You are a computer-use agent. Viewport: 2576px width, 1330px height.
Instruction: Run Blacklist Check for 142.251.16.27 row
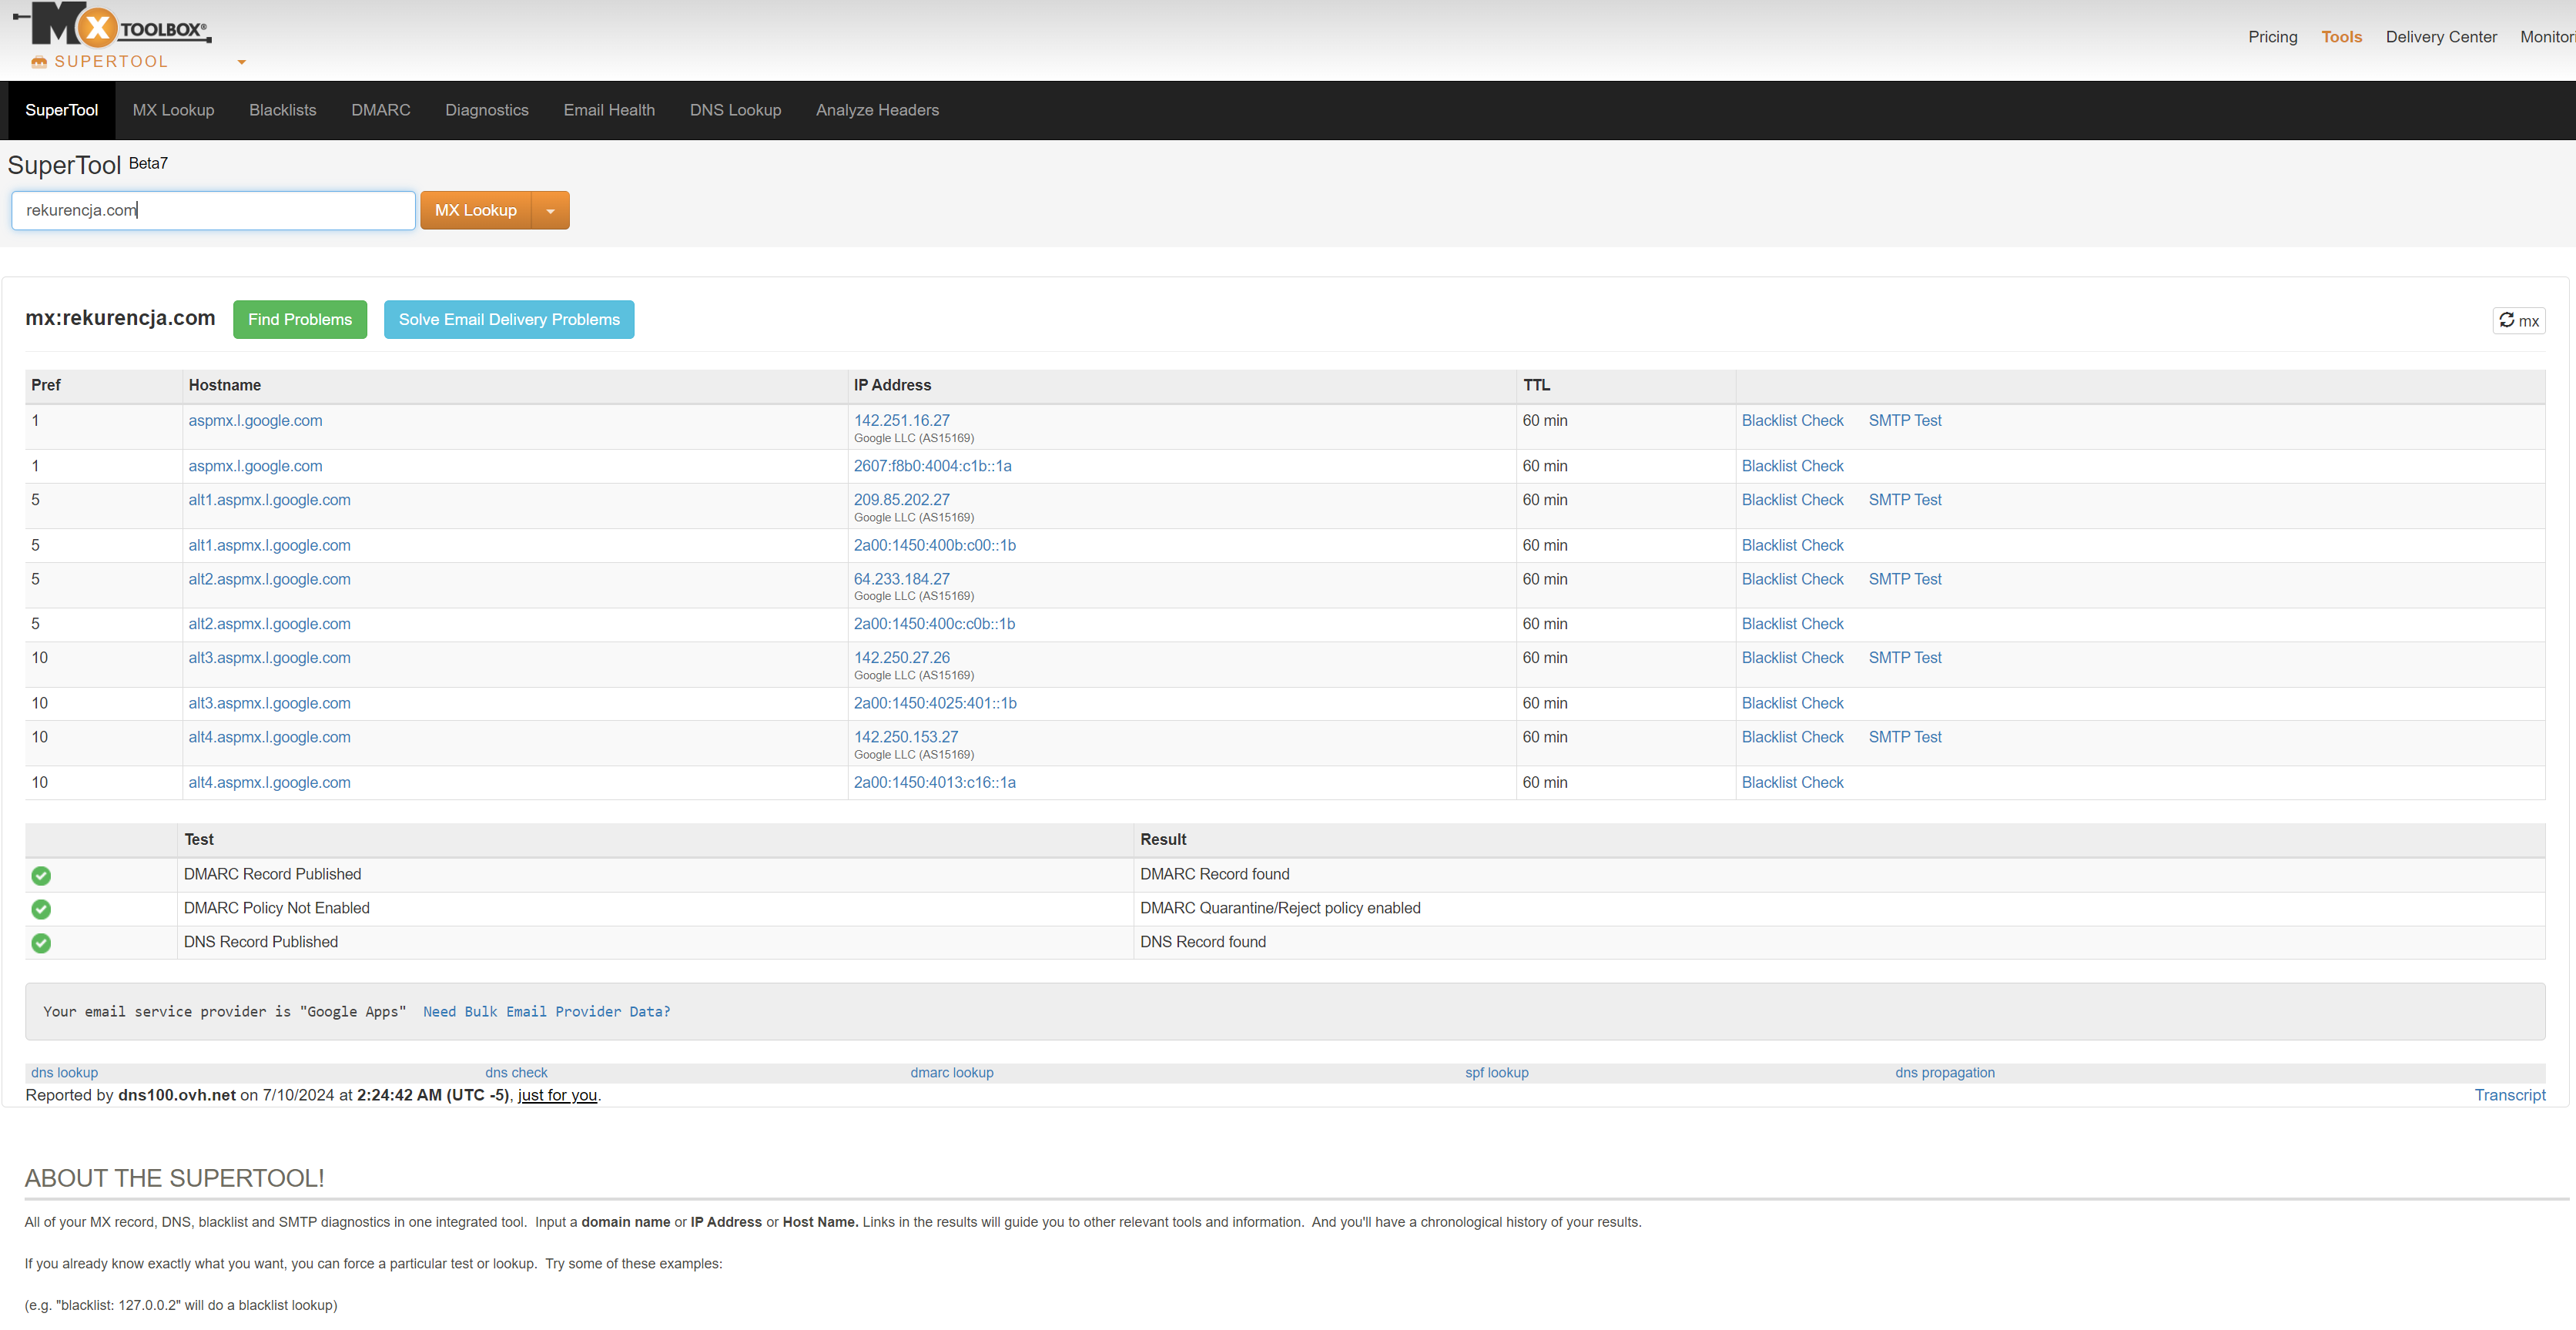[1792, 421]
